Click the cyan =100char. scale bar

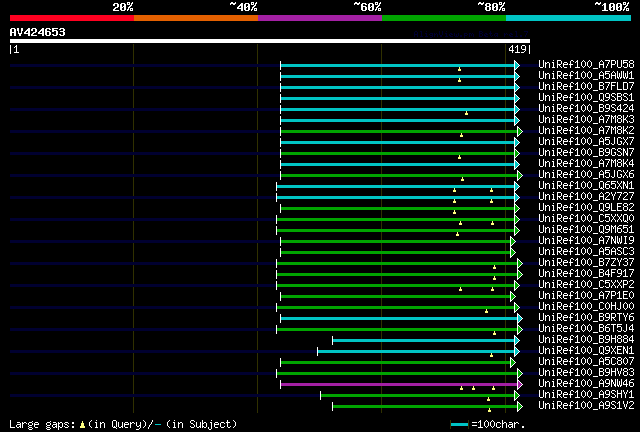(x=460, y=425)
